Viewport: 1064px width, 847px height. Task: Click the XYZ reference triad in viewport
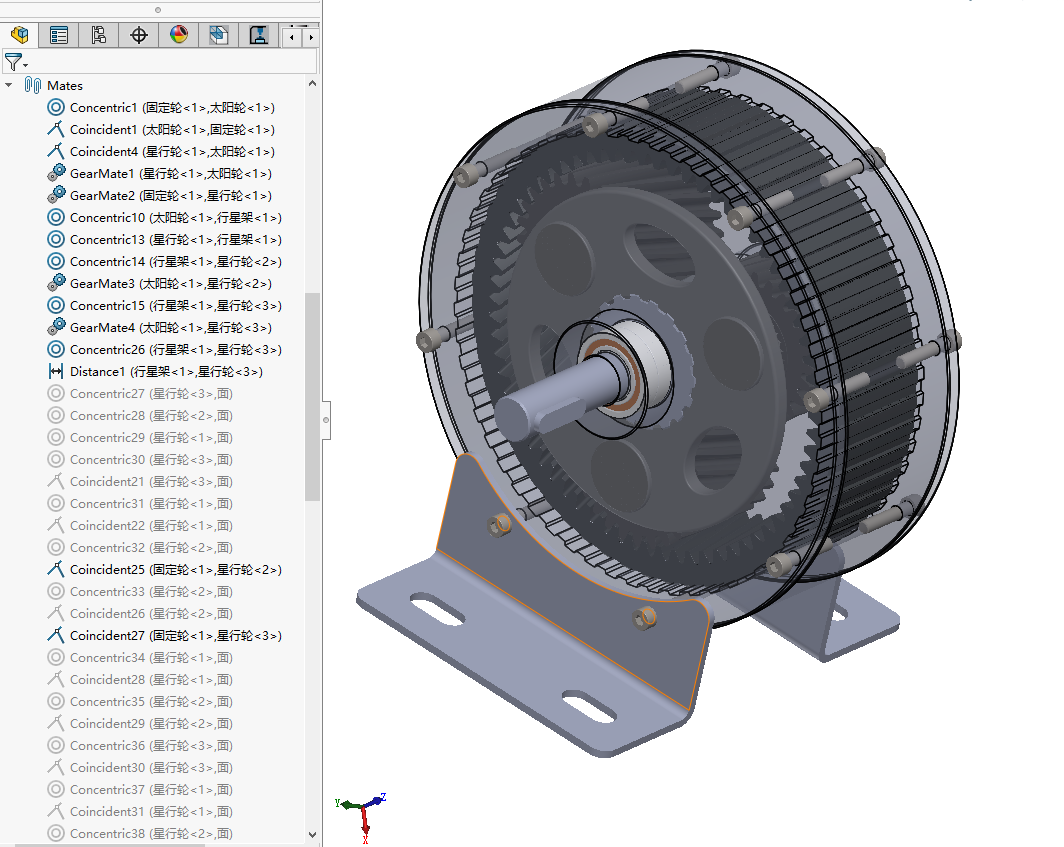coord(362,816)
